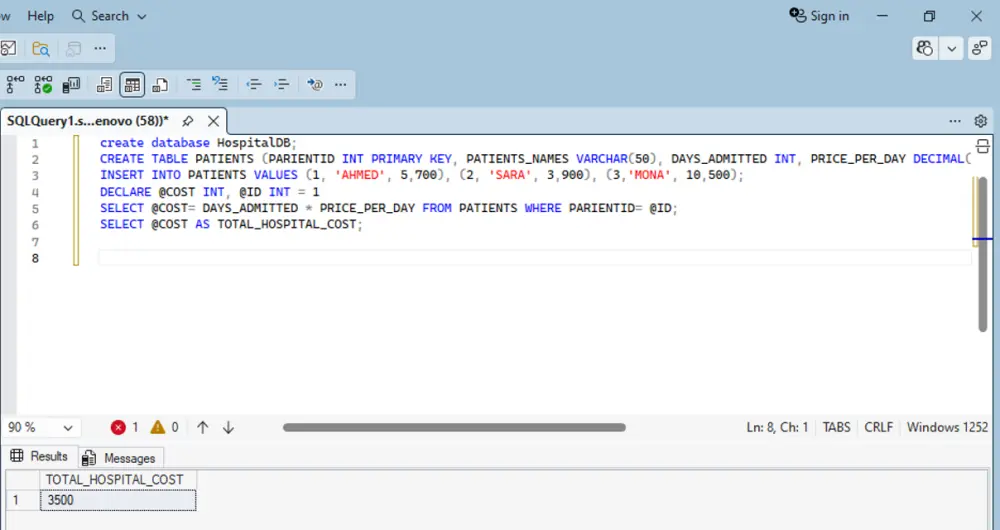Click the DECLARE @COST INT line
The width and height of the screenshot is (1000, 530).
[x=209, y=191]
